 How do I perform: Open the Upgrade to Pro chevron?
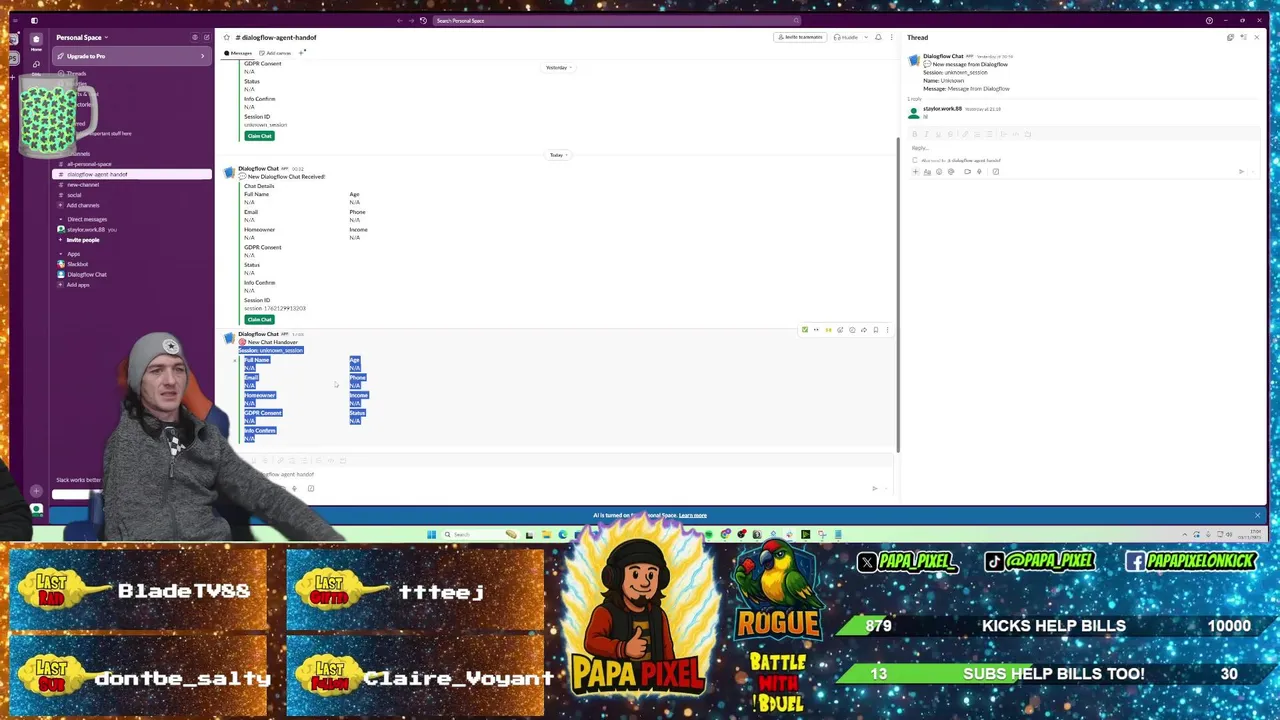tap(202, 56)
